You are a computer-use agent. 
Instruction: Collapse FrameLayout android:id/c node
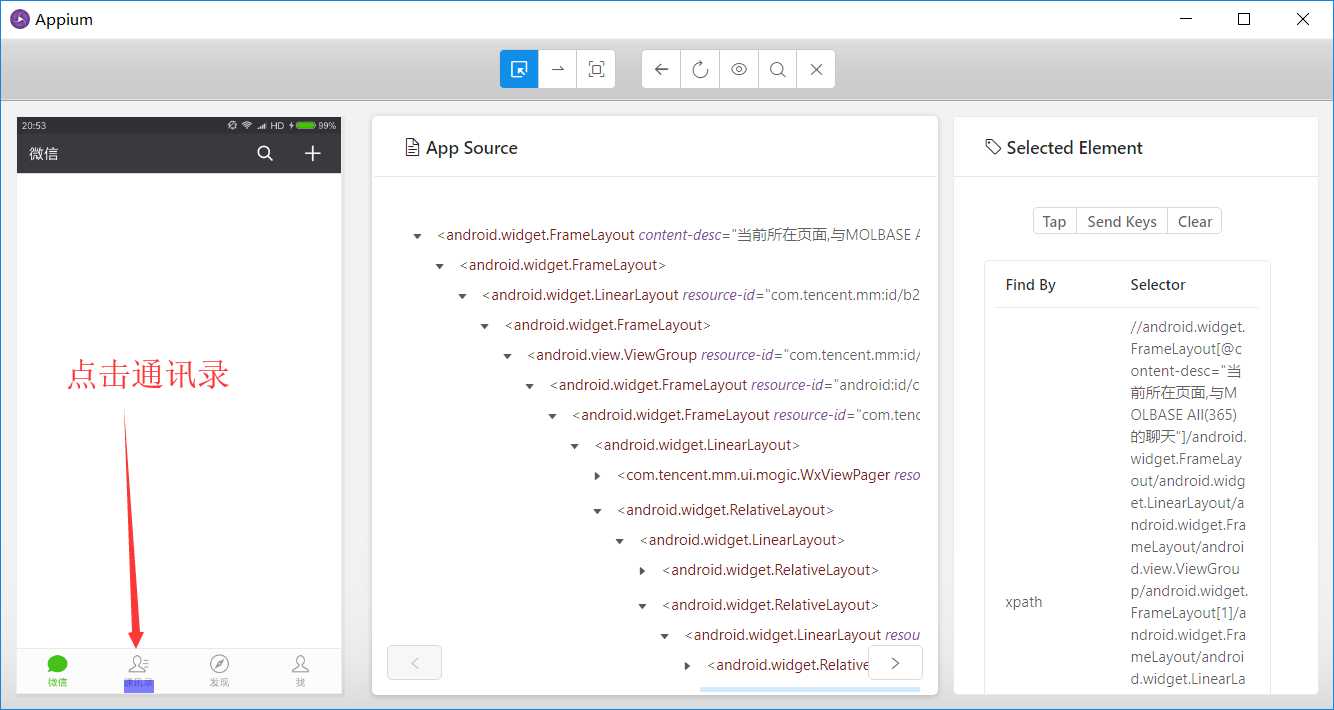pyautogui.click(x=530, y=386)
